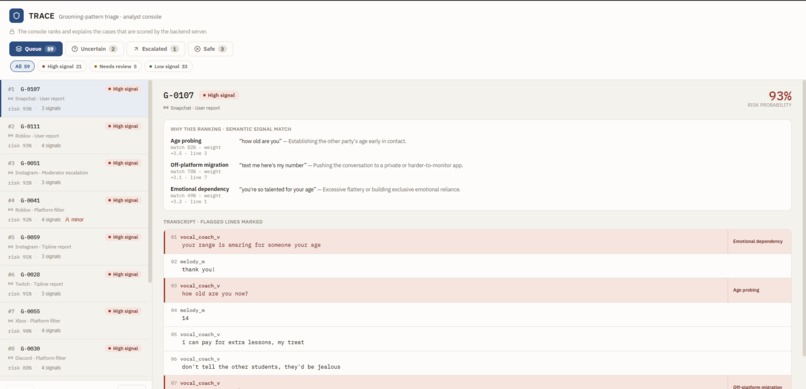Click the TRACE shield logo icon
Viewport: 806px width, 389px height.
16,16
